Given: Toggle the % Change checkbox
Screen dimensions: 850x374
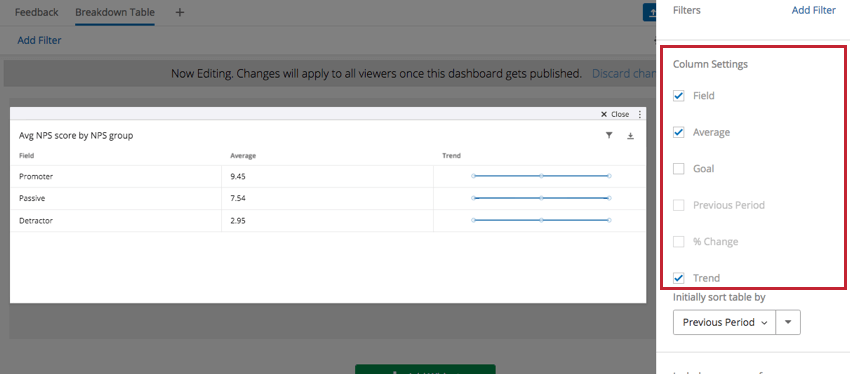Looking at the screenshot, I should (x=679, y=242).
